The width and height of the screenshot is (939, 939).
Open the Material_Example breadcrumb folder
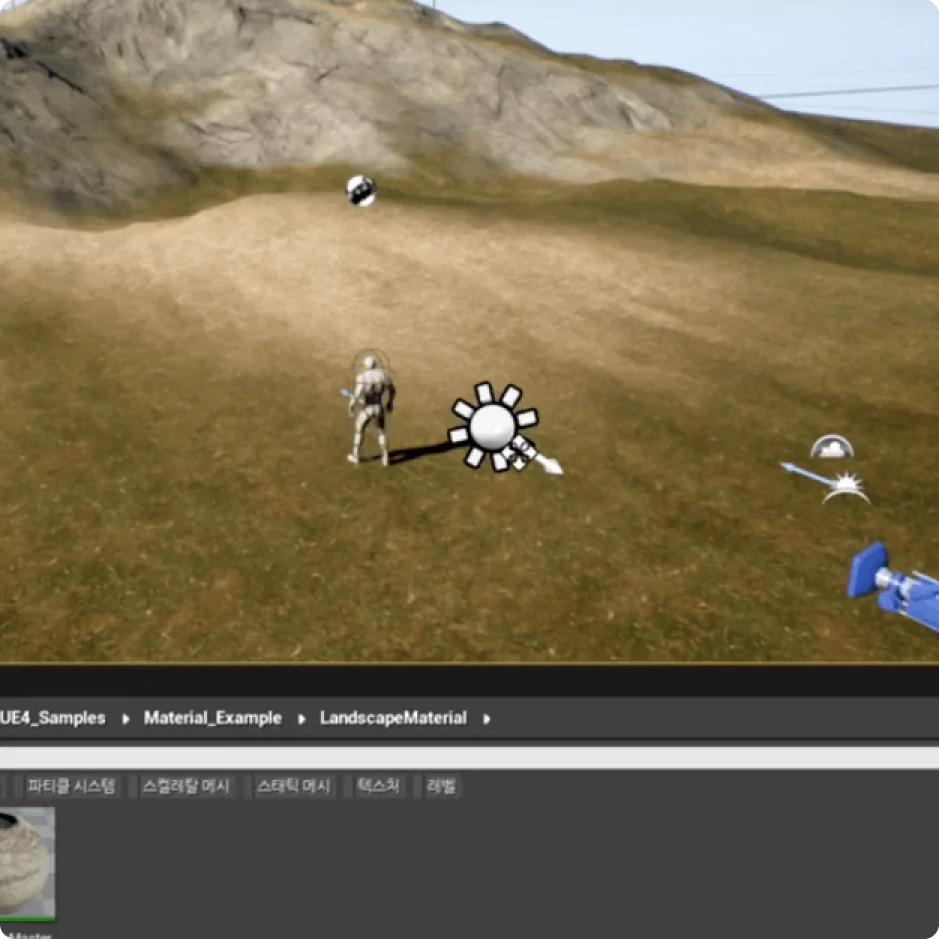point(213,717)
